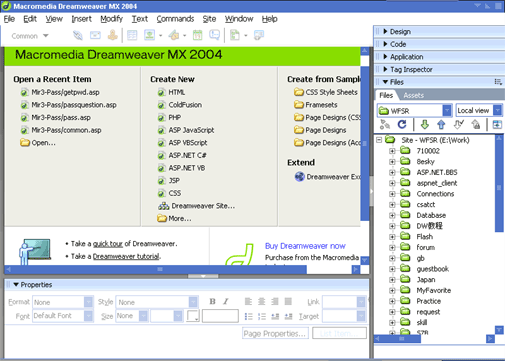Open the Window menu

pyautogui.click(x=239, y=19)
